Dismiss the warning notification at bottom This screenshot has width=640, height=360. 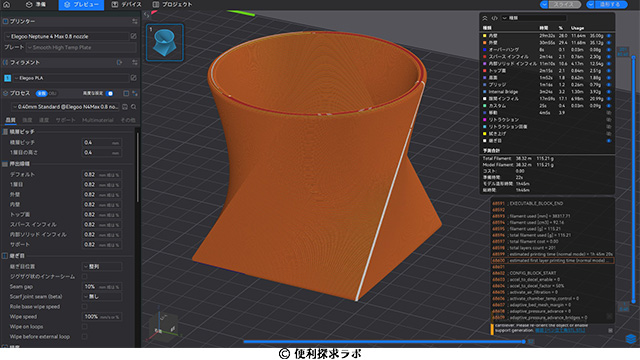pos(610,330)
